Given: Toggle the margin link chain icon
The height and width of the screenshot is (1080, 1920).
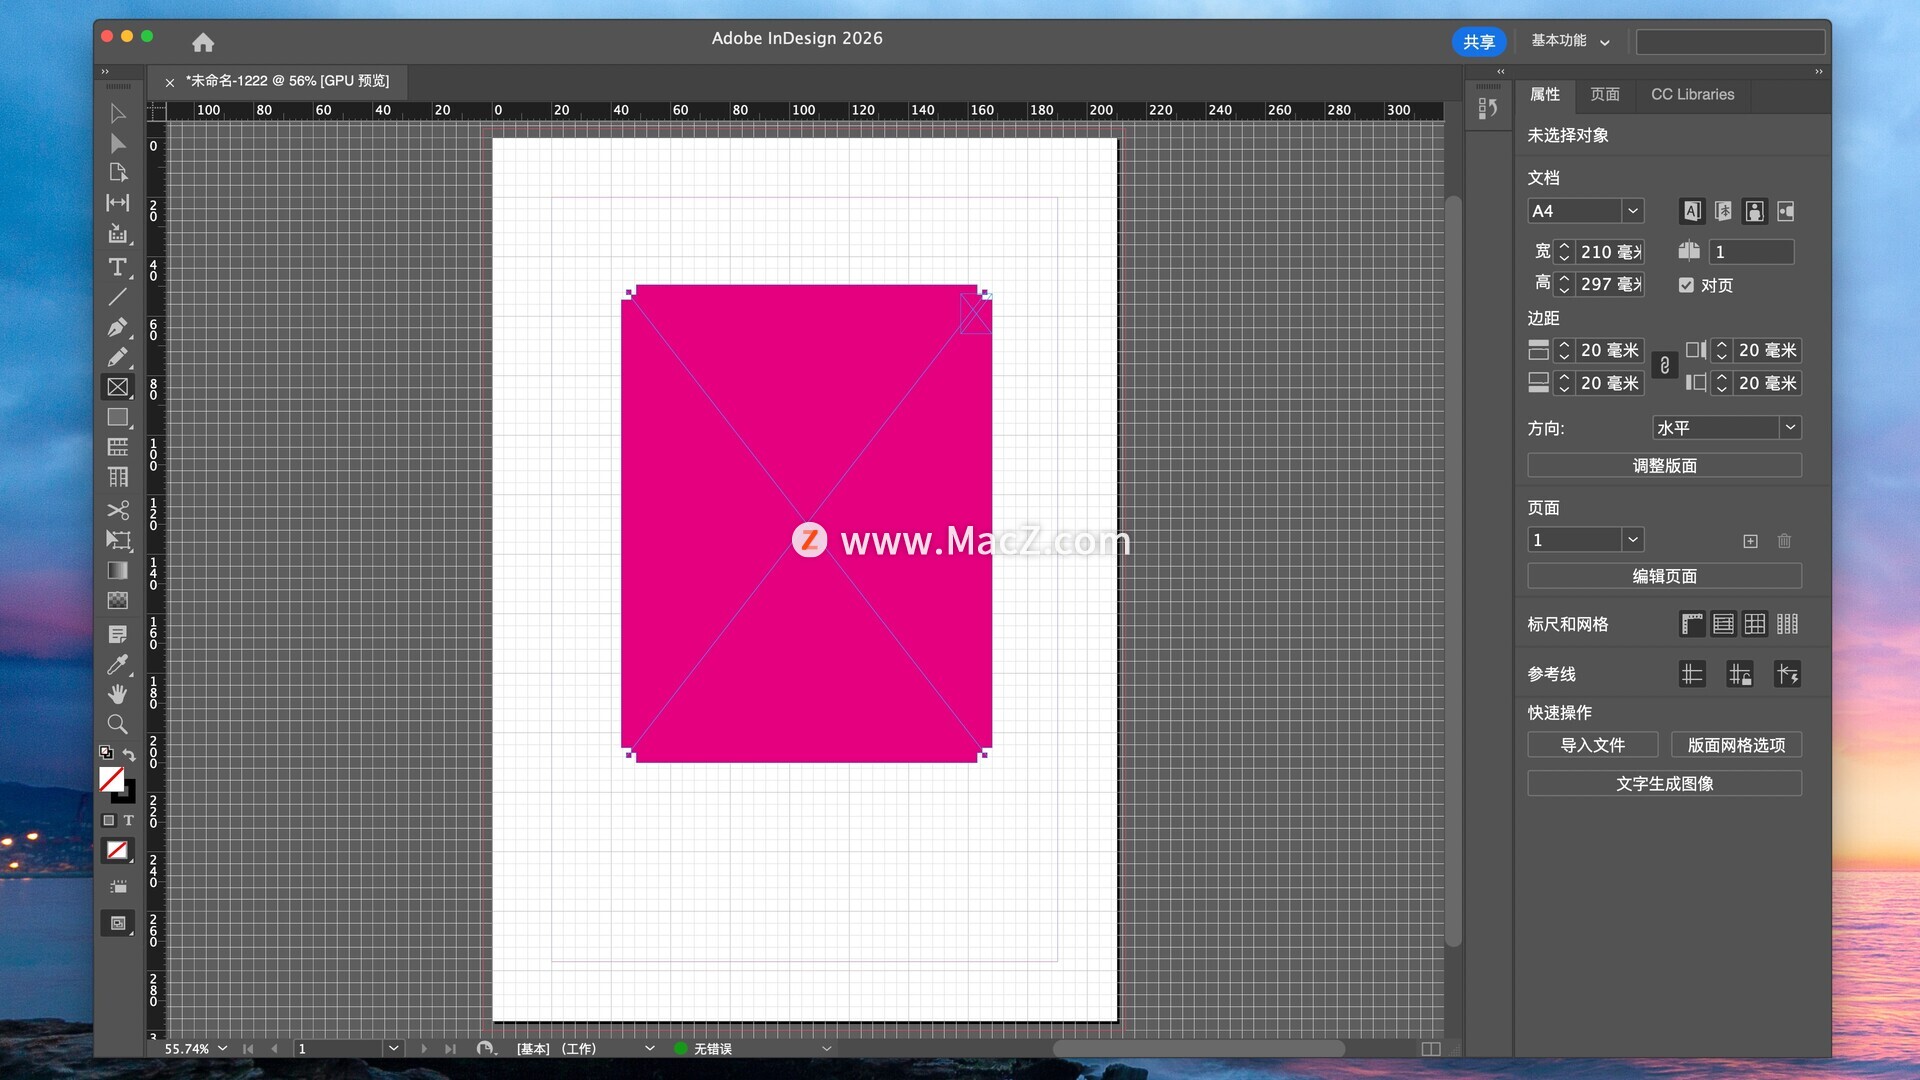Looking at the screenshot, I should 1664,366.
